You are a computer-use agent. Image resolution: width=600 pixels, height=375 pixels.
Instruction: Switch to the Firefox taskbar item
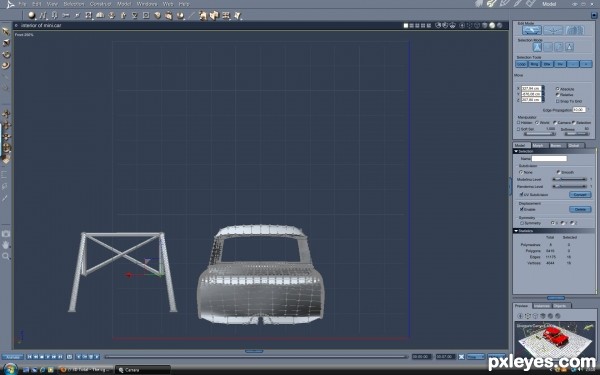click(x=85, y=370)
